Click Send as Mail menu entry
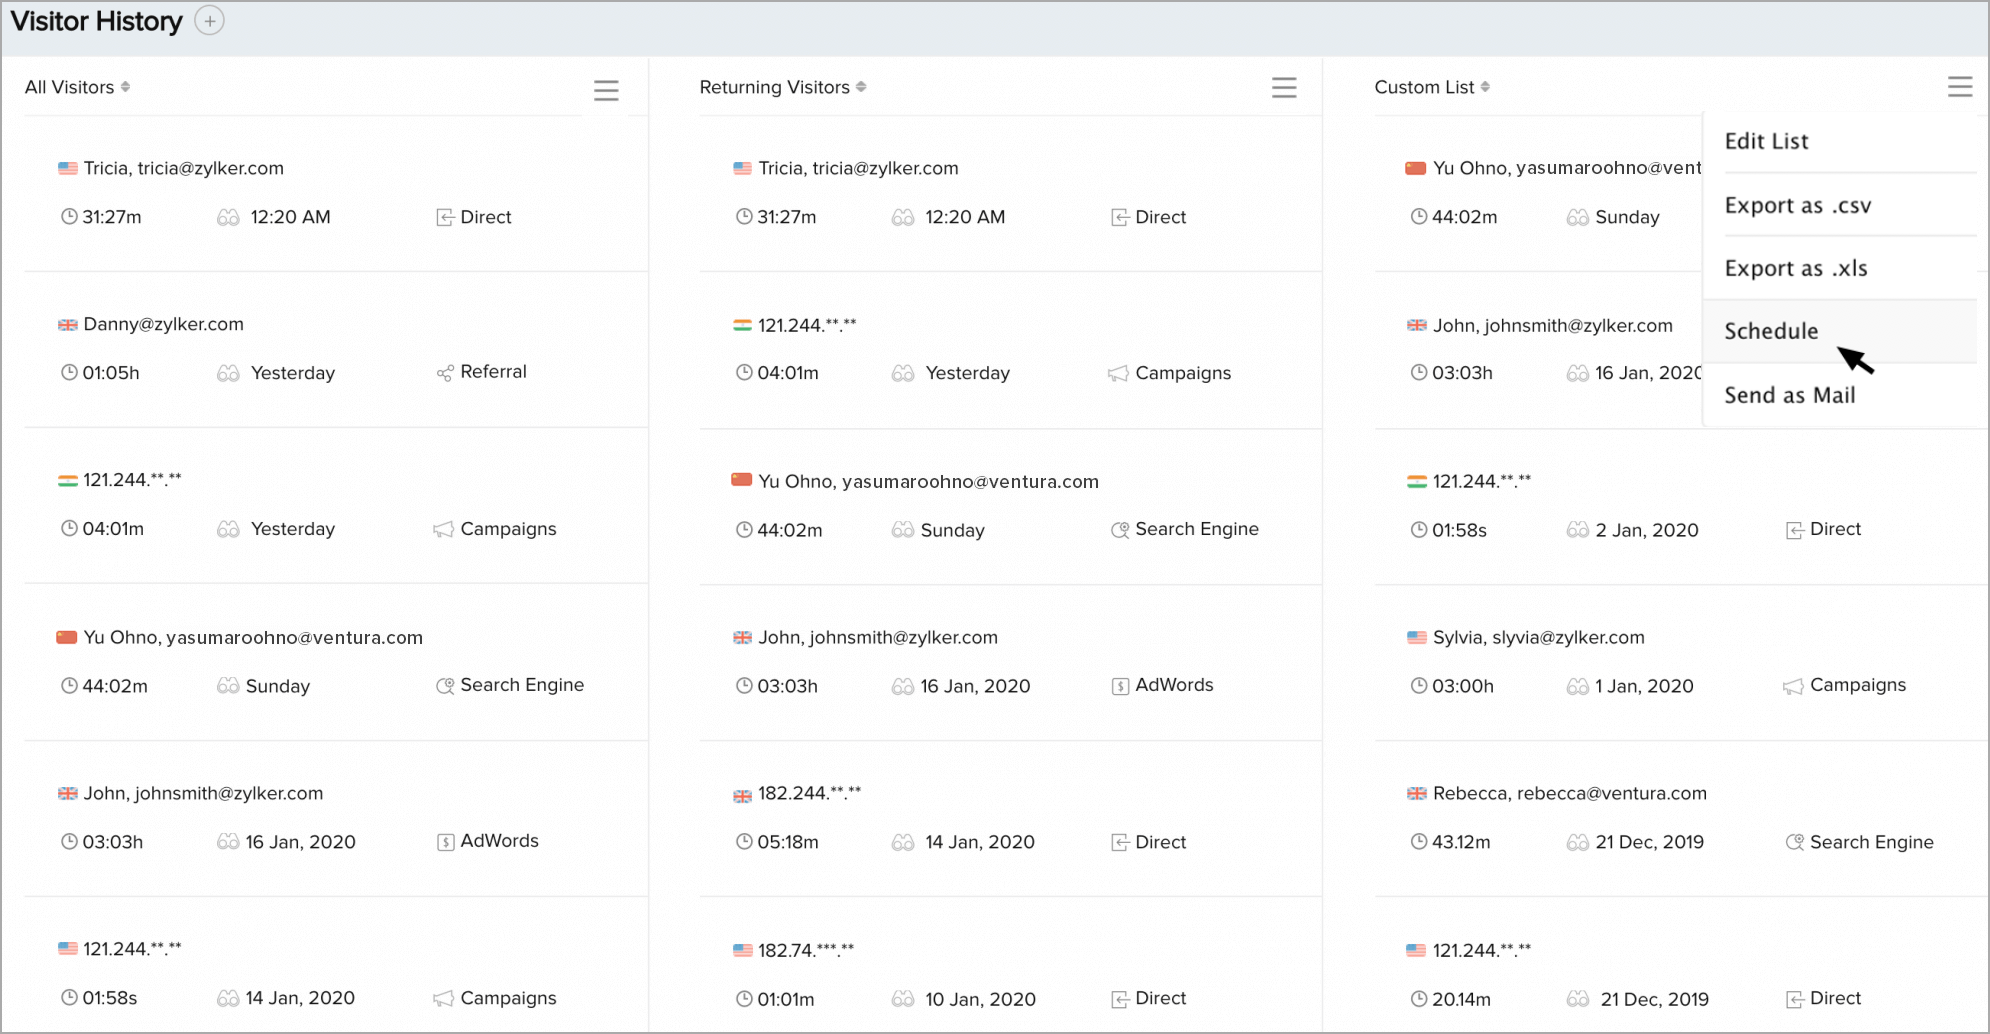 [1789, 396]
